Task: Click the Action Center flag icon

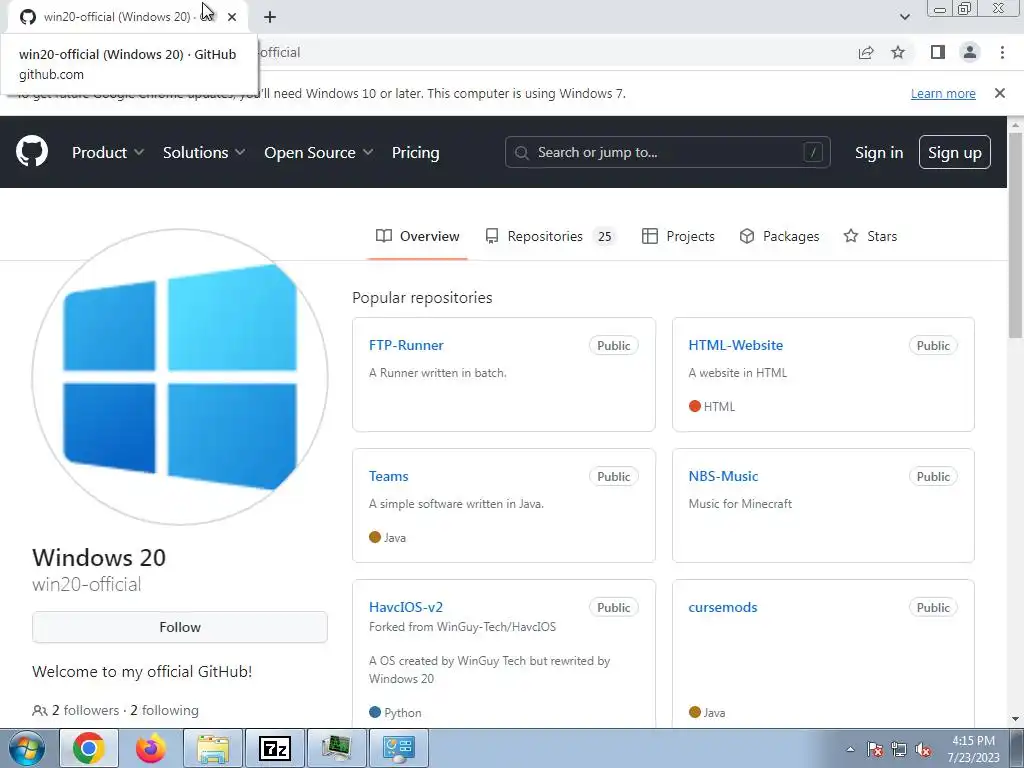Action: point(875,749)
